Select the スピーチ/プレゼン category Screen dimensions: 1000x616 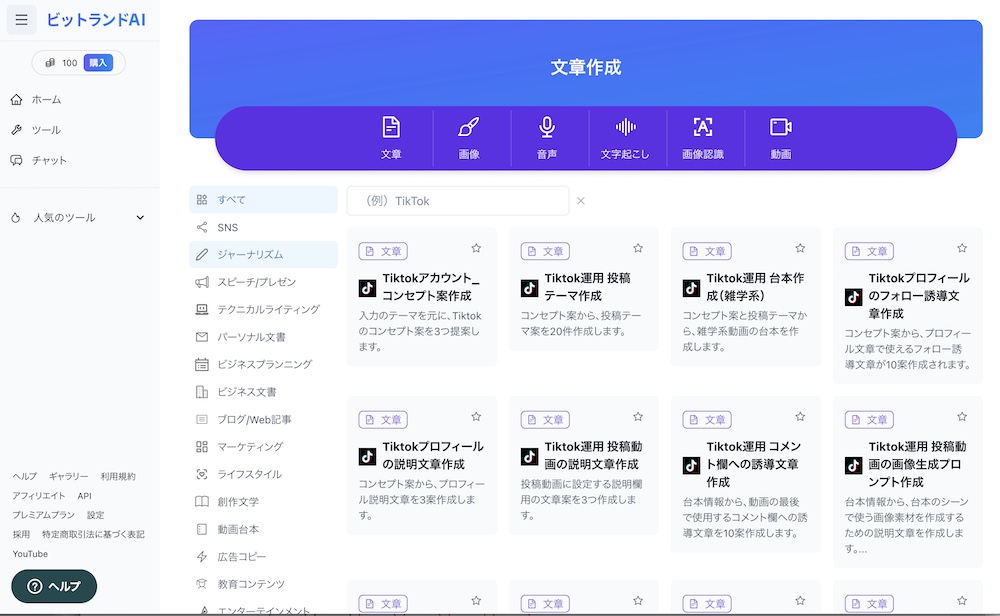click(x=263, y=282)
